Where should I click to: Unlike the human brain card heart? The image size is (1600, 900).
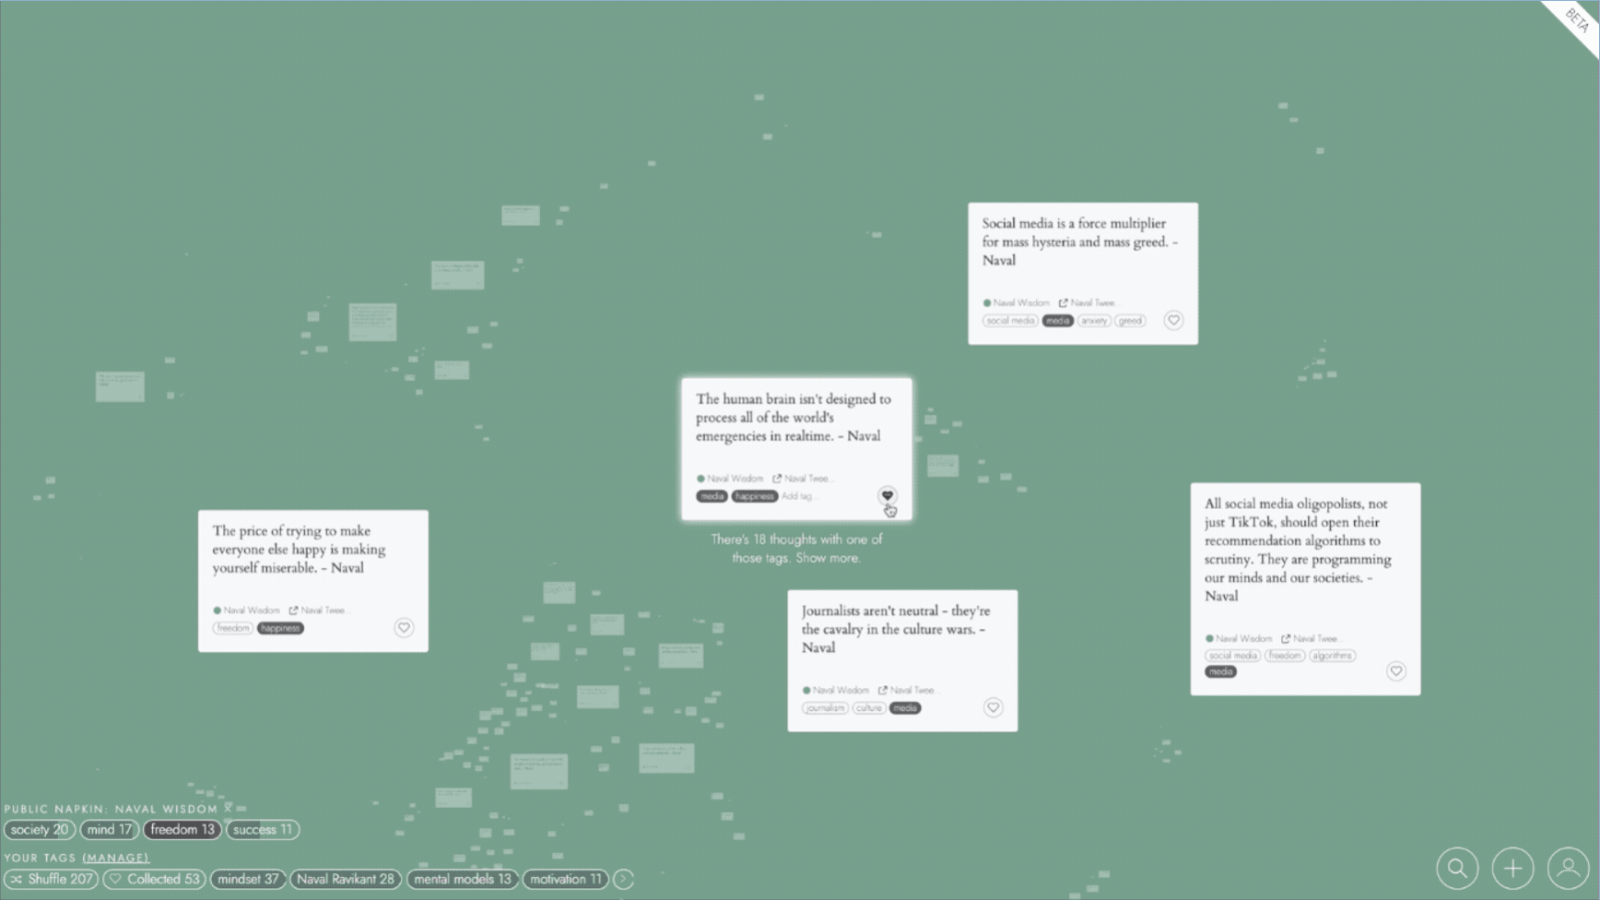pyautogui.click(x=887, y=496)
